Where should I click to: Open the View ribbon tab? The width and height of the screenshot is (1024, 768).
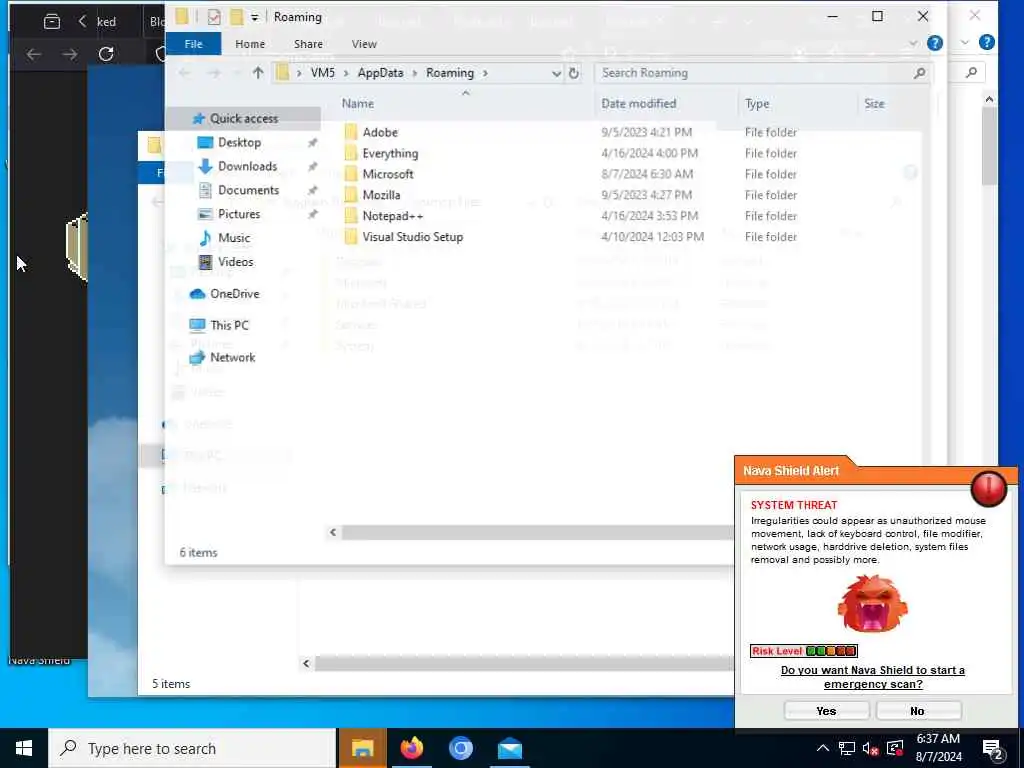click(364, 44)
